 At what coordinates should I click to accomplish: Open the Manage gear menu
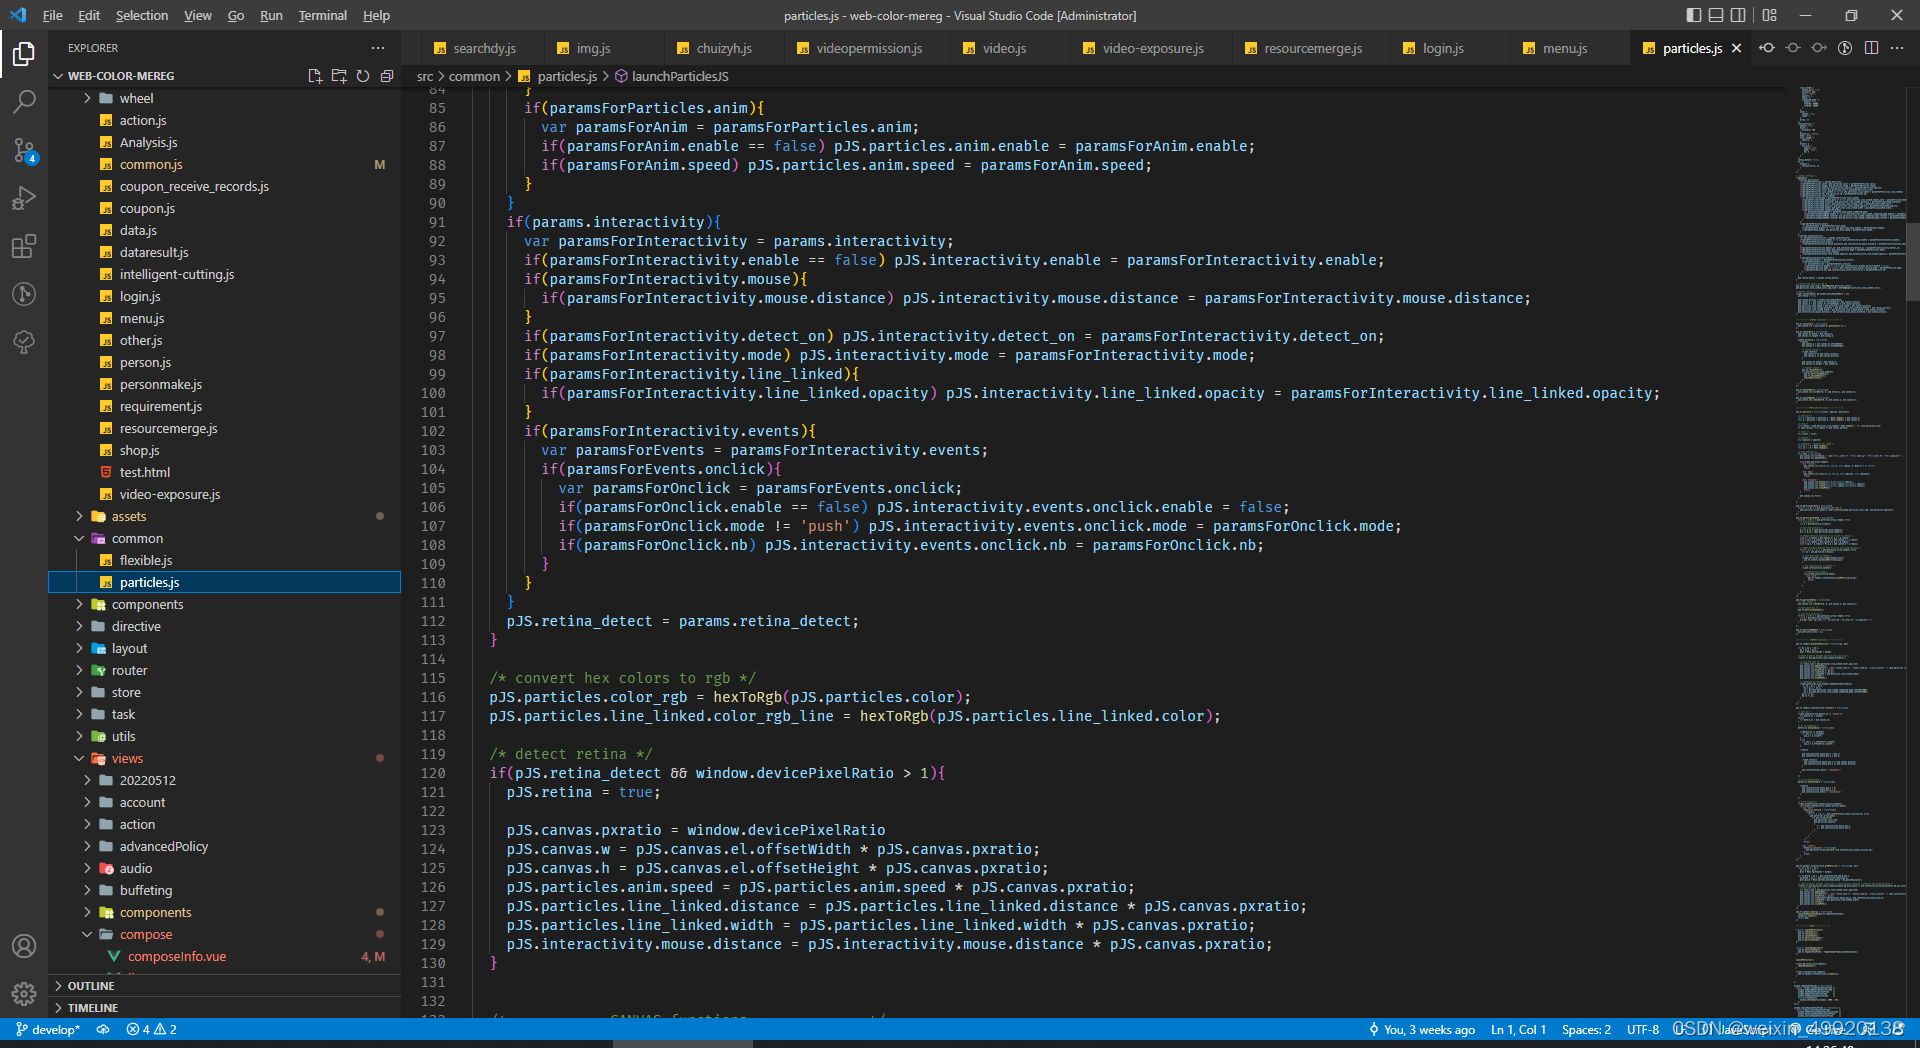24,994
